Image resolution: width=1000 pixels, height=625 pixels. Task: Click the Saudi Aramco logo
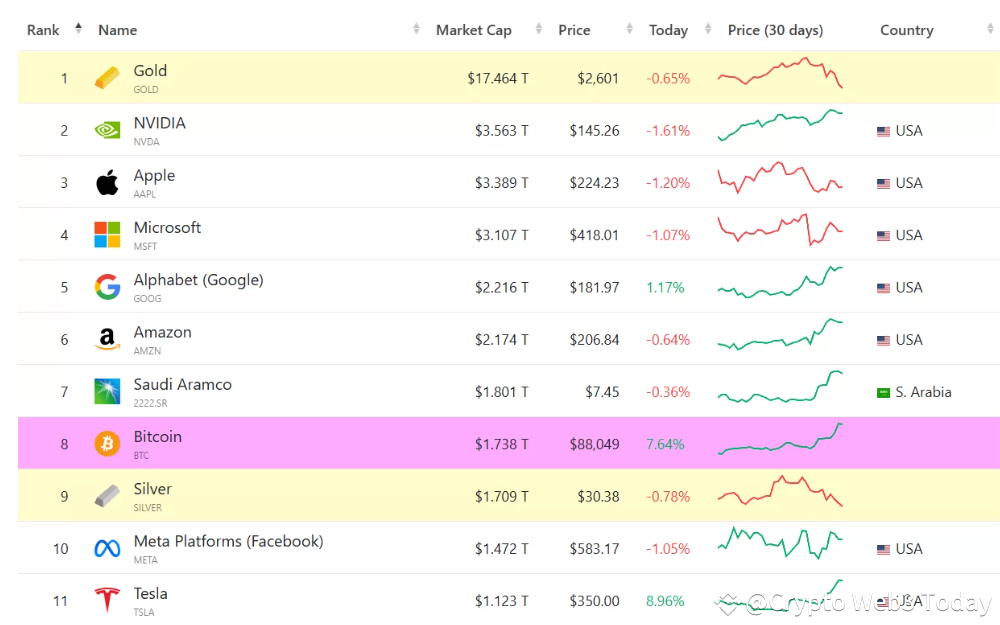click(x=107, y=391)
